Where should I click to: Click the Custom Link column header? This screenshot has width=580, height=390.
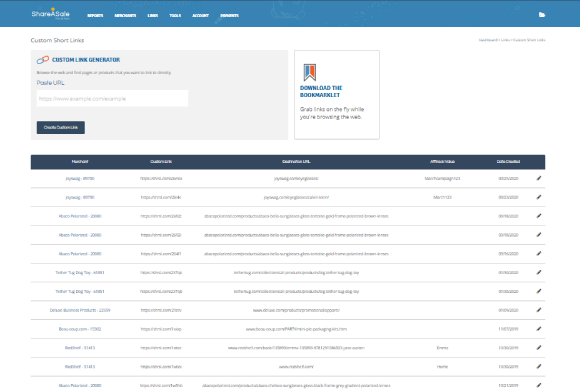[x=161, y=162]
